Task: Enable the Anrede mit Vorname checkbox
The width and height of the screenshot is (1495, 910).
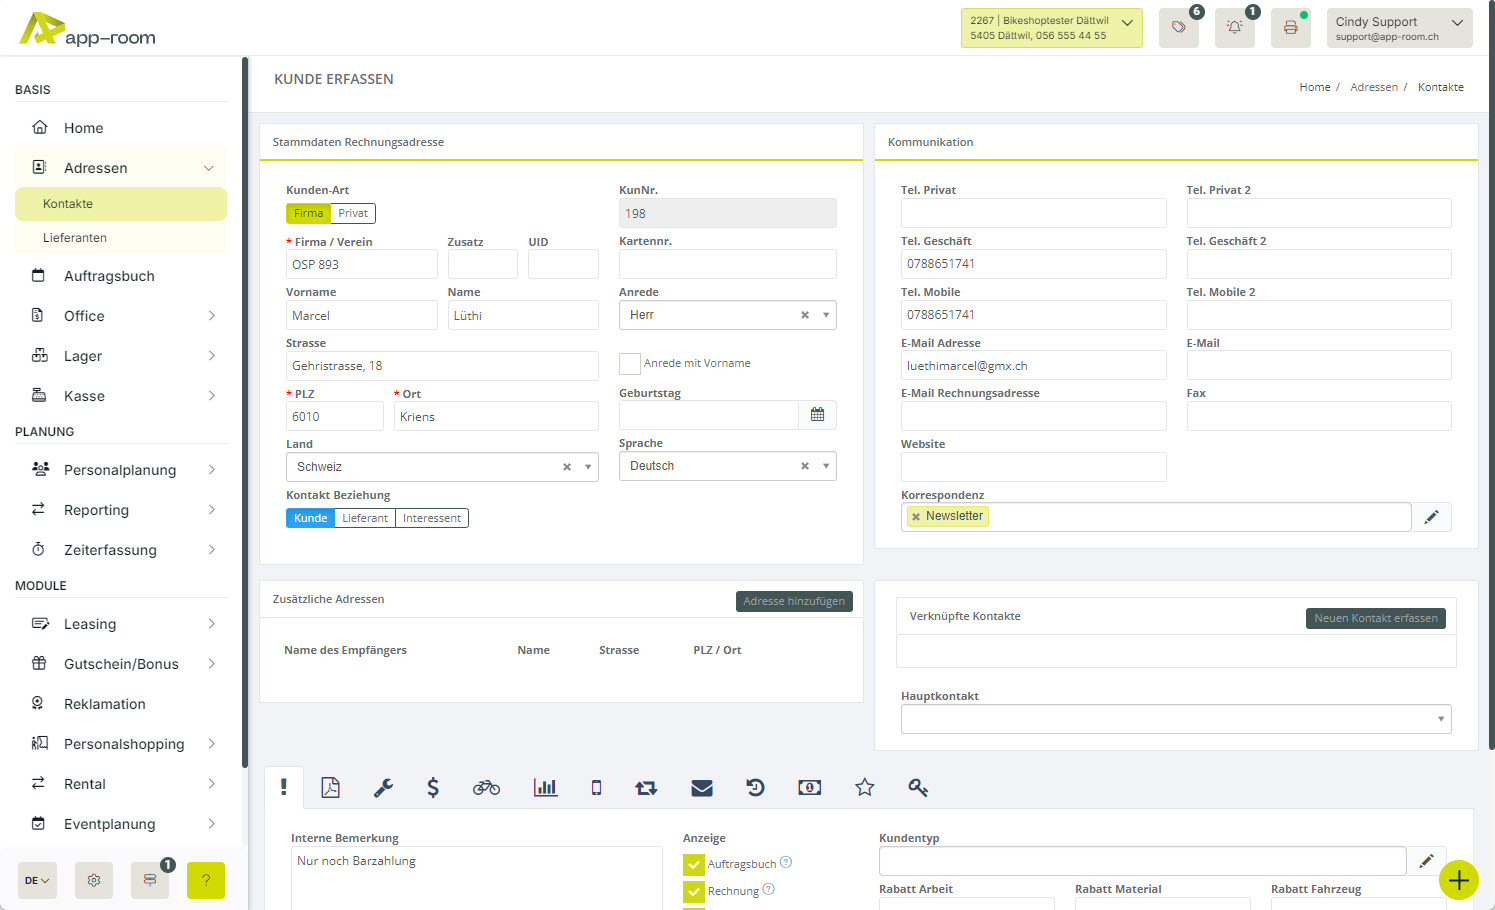Action: coord(630,364)
